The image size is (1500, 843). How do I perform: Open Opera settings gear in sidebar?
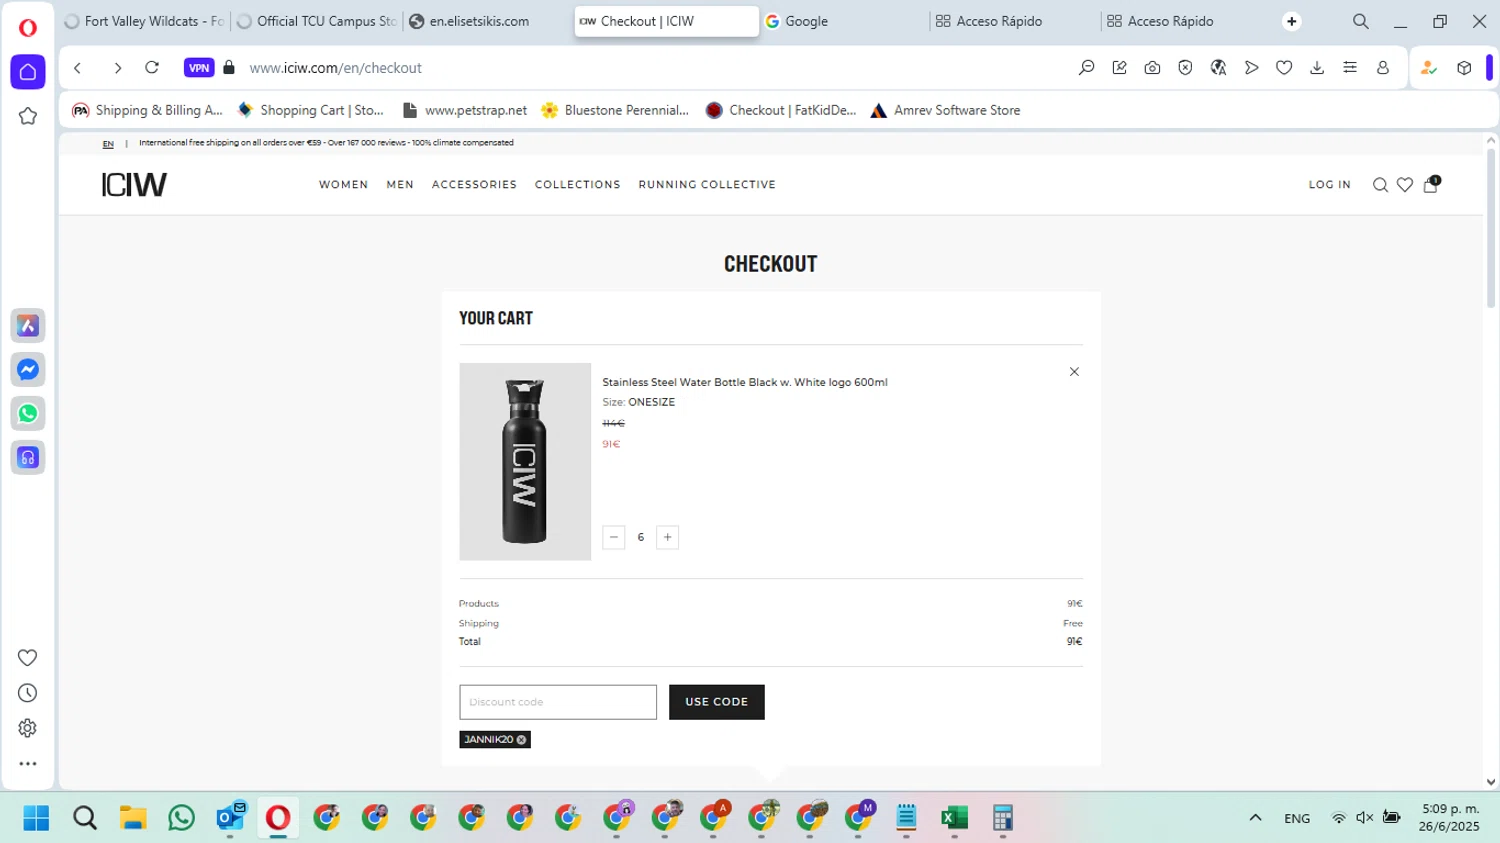pos(28,728)
